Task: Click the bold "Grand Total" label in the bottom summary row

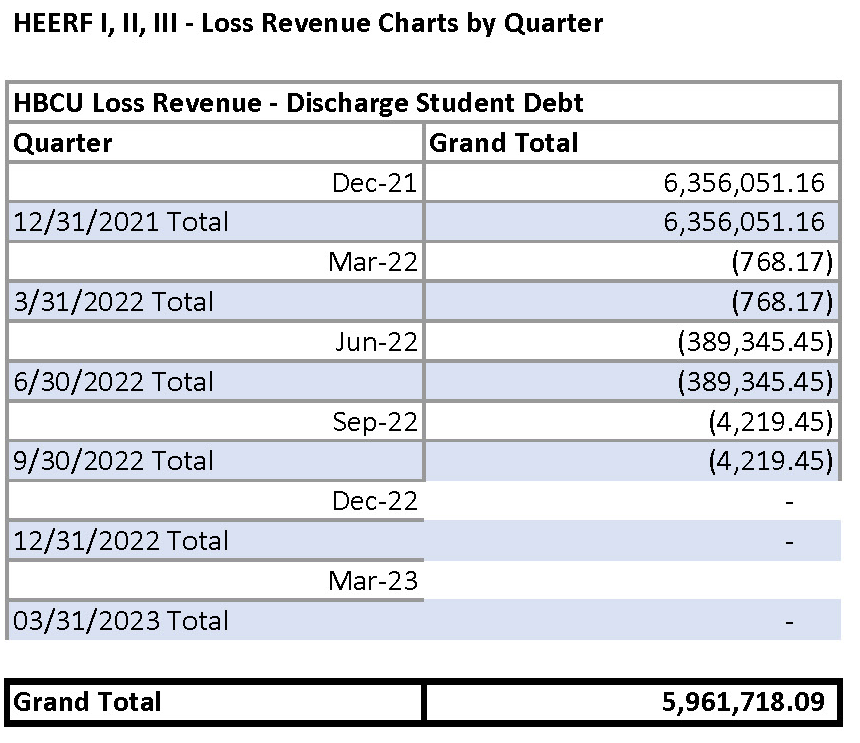Action: (87, 702)
